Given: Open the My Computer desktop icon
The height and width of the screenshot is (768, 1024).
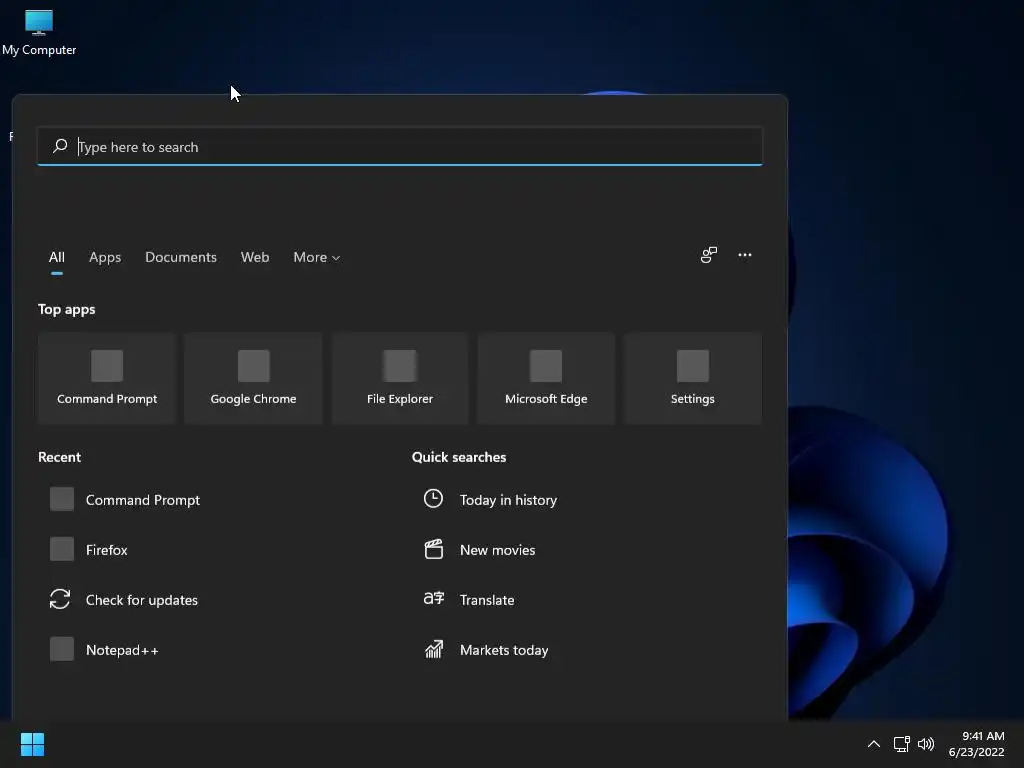Looking at the screenshot, I should coord(39,33).
